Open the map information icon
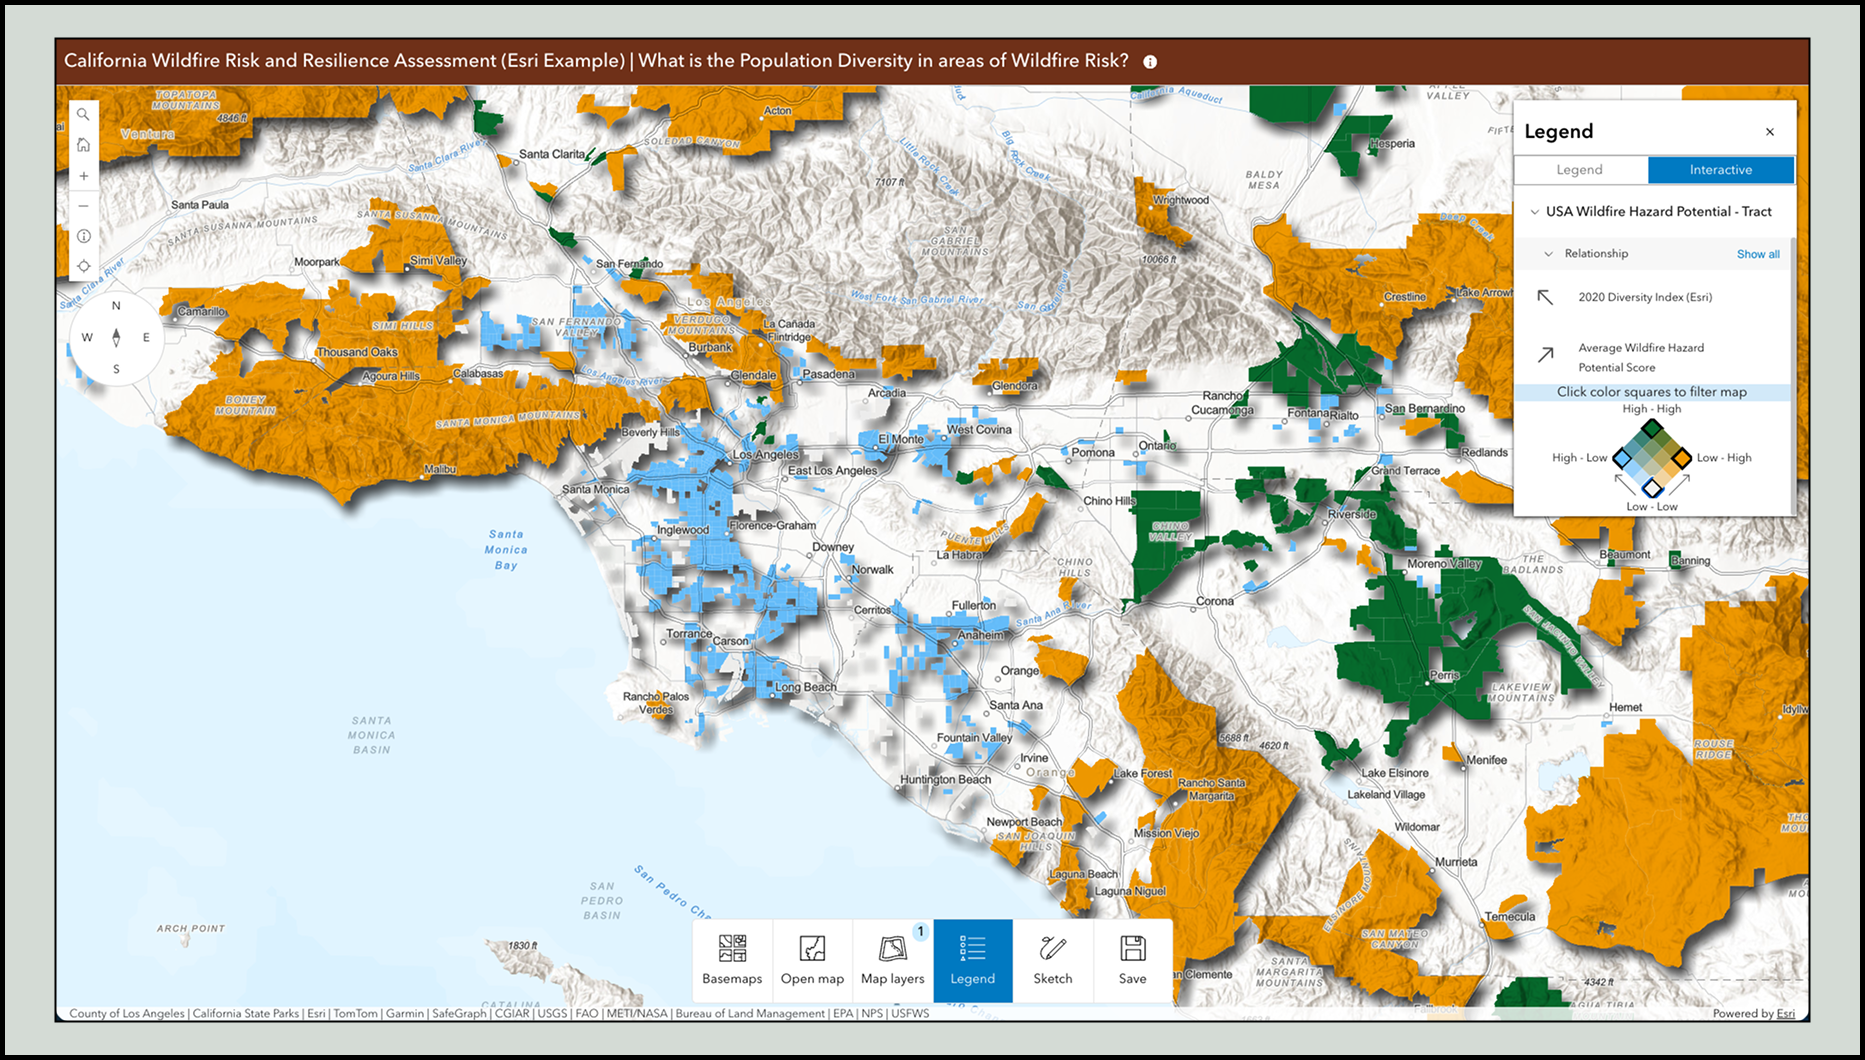 click(x=84, y=235)
